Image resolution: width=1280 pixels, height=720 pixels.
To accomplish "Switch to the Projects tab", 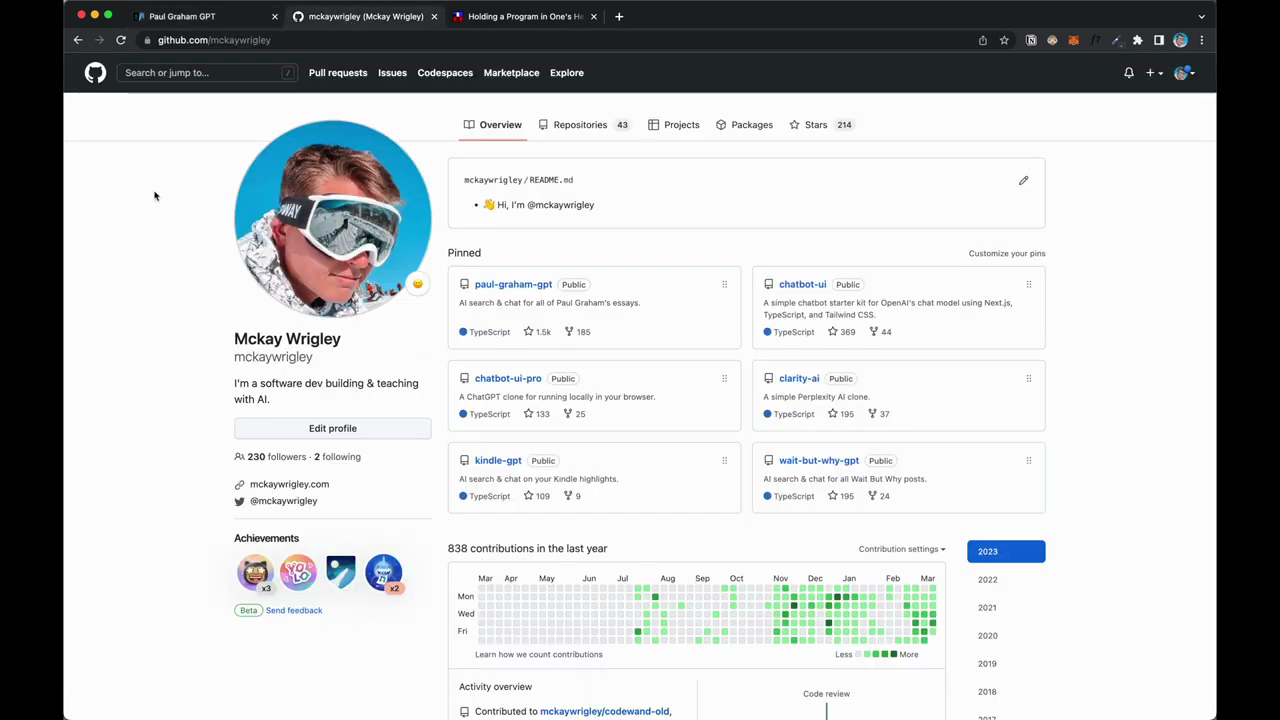I will (673, 125).
